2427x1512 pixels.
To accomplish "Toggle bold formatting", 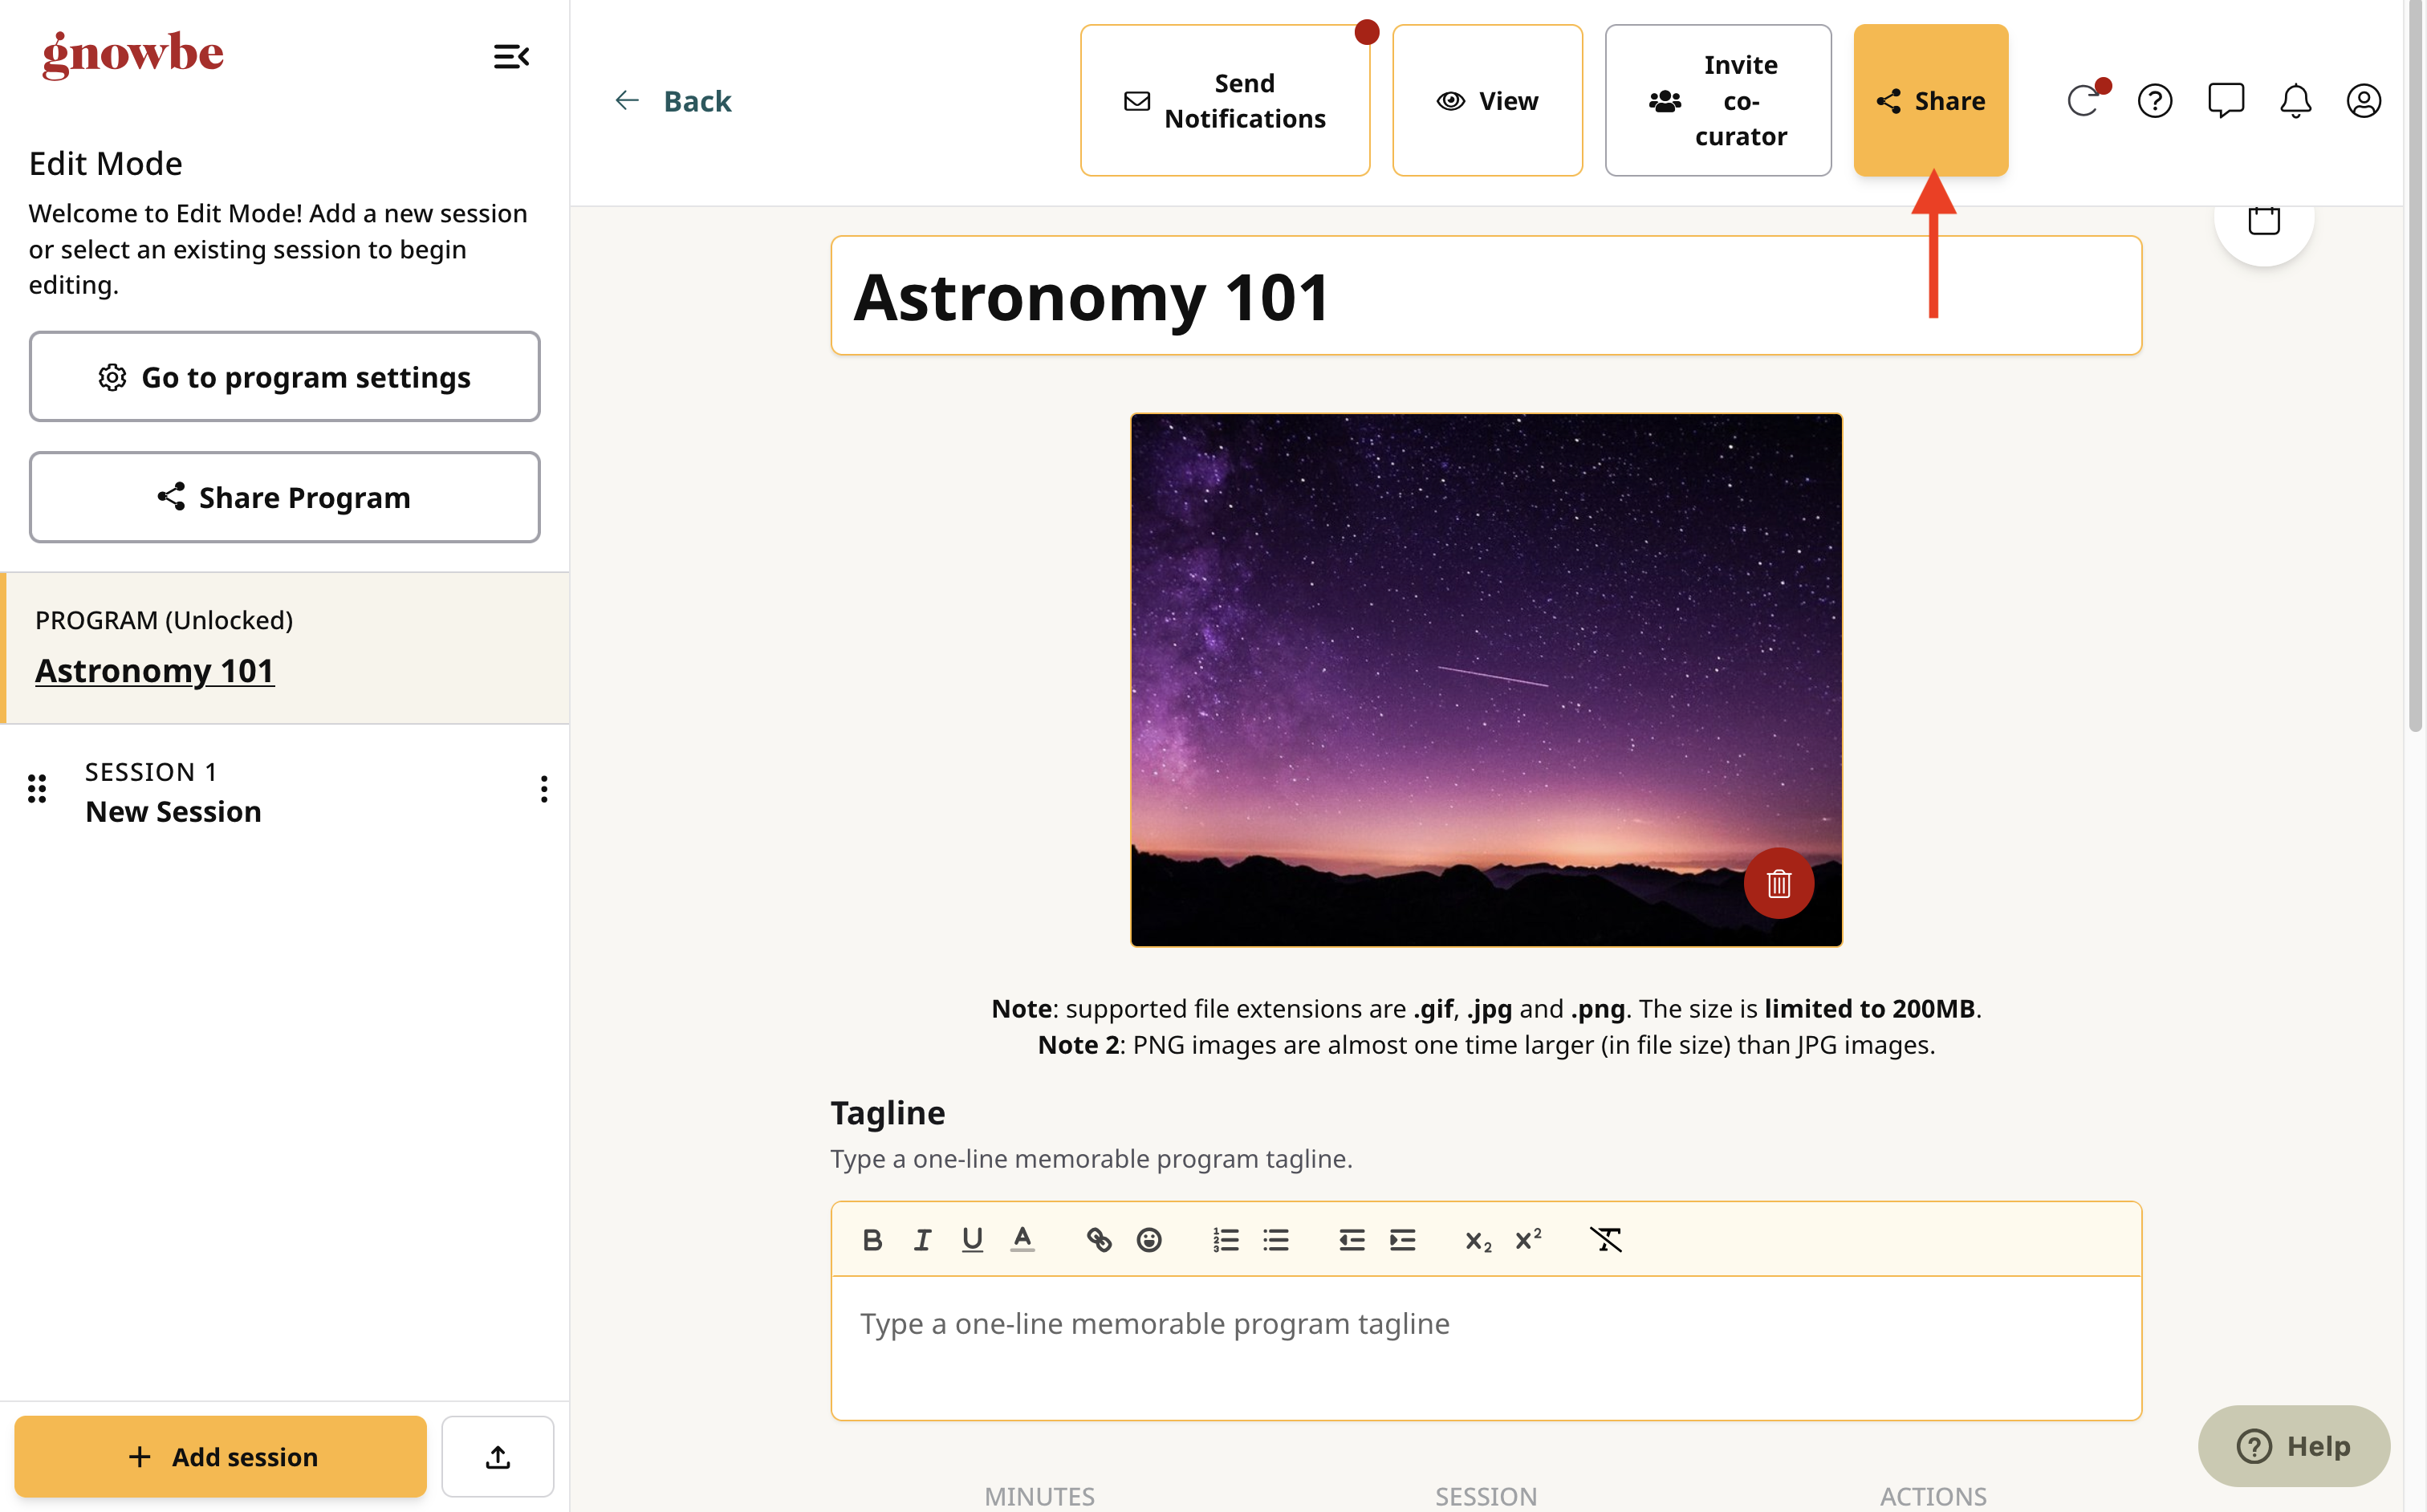I will 872,1240.
